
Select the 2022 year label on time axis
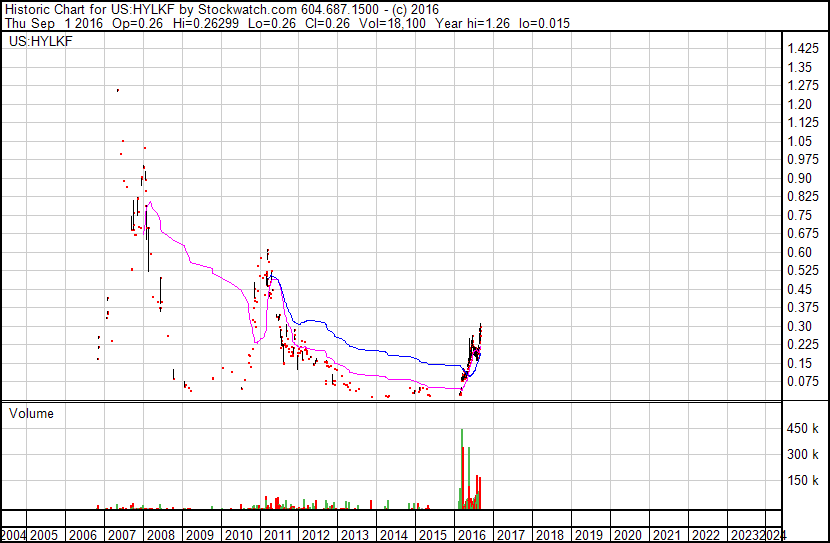click(705, 535)
